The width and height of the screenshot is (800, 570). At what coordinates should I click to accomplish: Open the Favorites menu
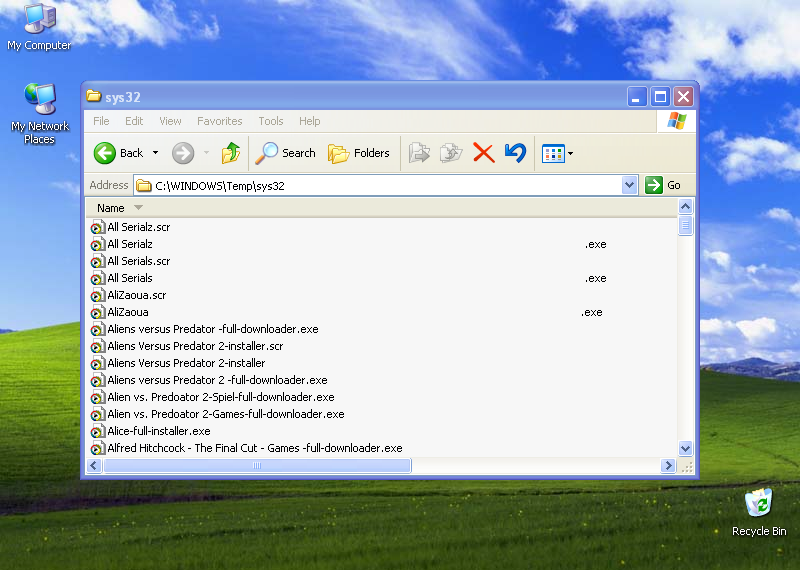[x=220, y=121]
